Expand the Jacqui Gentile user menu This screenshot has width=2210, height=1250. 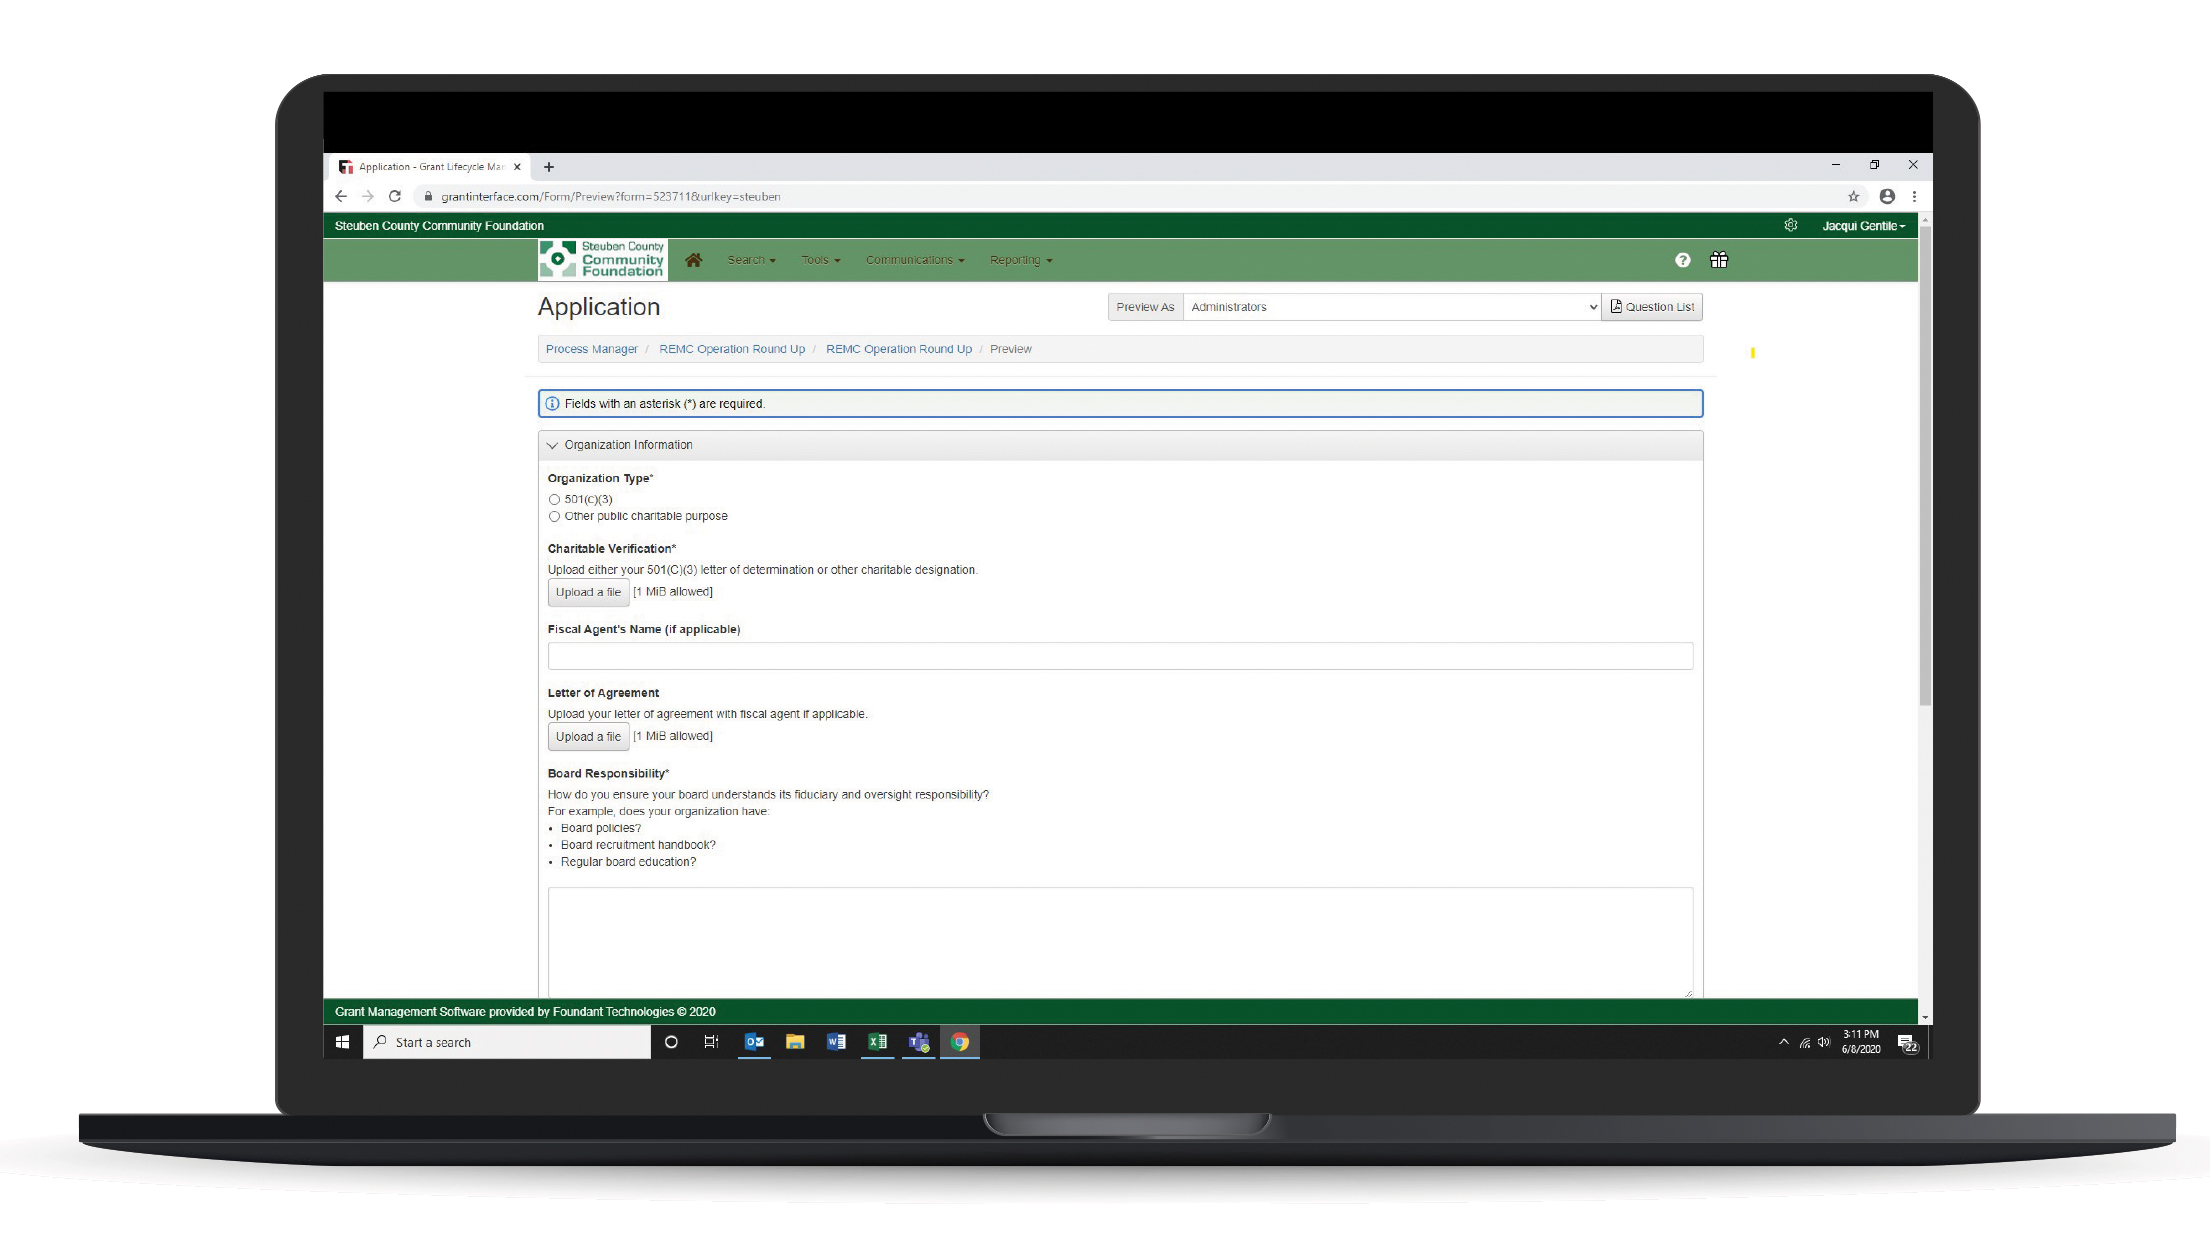1863,226
